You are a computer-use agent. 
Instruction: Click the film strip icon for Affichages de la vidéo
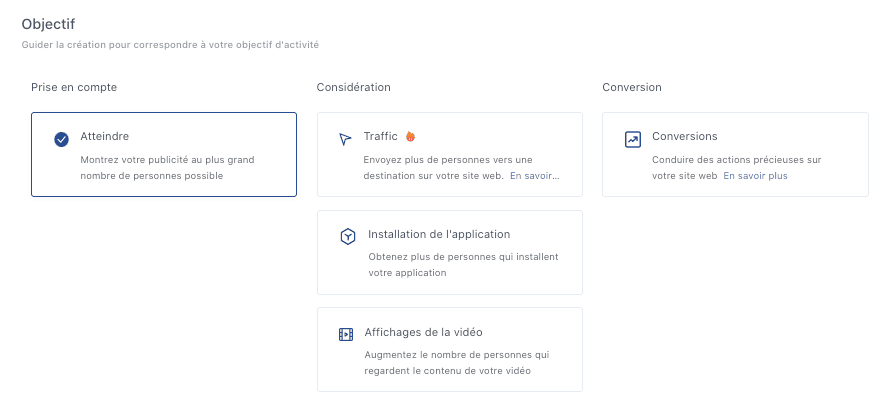point(346,335)
